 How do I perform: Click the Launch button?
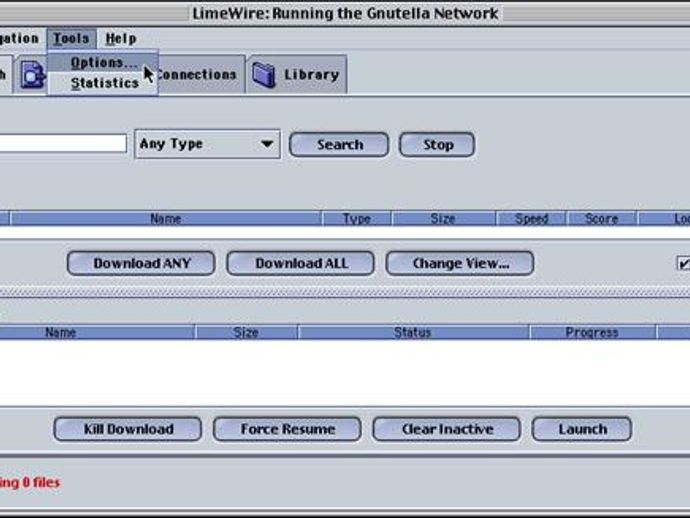click(582, 429)
